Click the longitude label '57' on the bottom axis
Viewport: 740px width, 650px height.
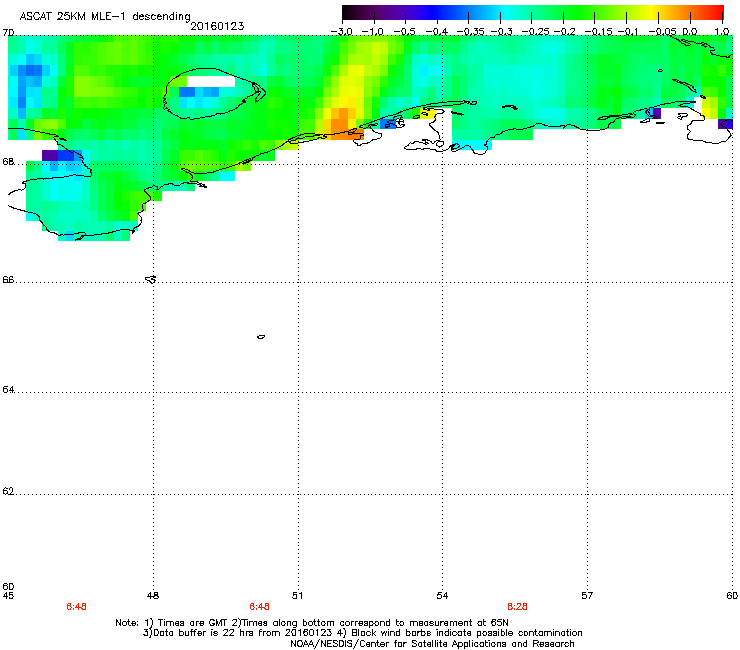587,596
